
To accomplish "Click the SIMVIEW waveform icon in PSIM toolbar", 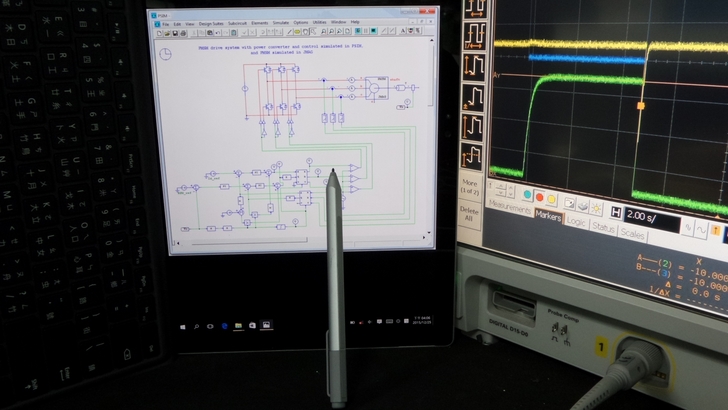I will coord(373,31).
